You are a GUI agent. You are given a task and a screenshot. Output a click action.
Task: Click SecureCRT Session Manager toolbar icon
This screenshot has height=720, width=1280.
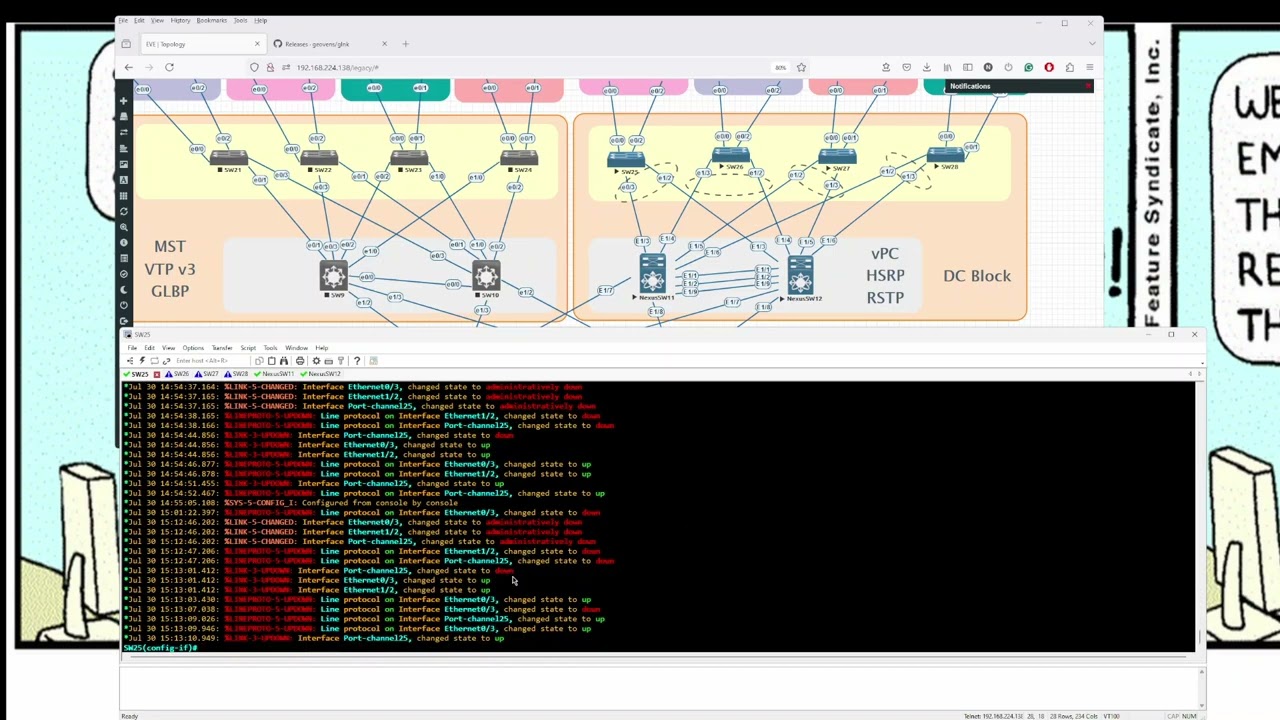pyautogui.click(x=130, y=361)
